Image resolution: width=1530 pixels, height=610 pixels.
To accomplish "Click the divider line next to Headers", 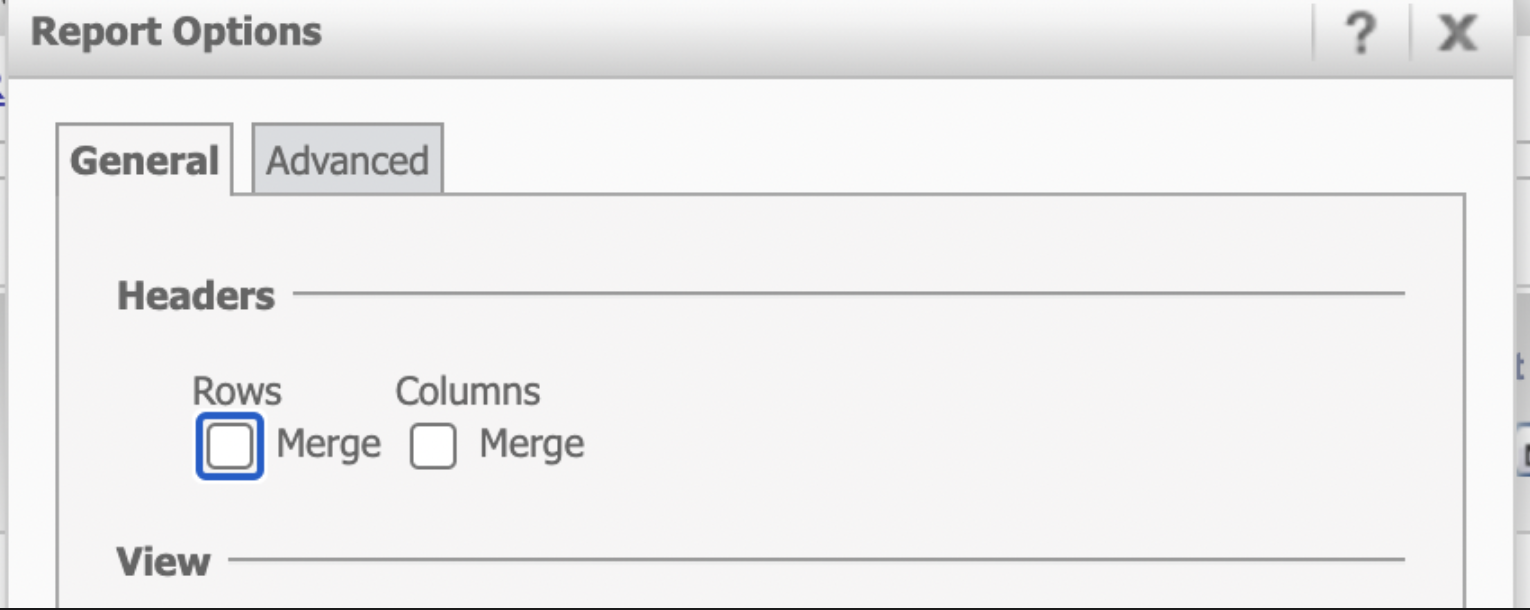I will pos(849,294).
